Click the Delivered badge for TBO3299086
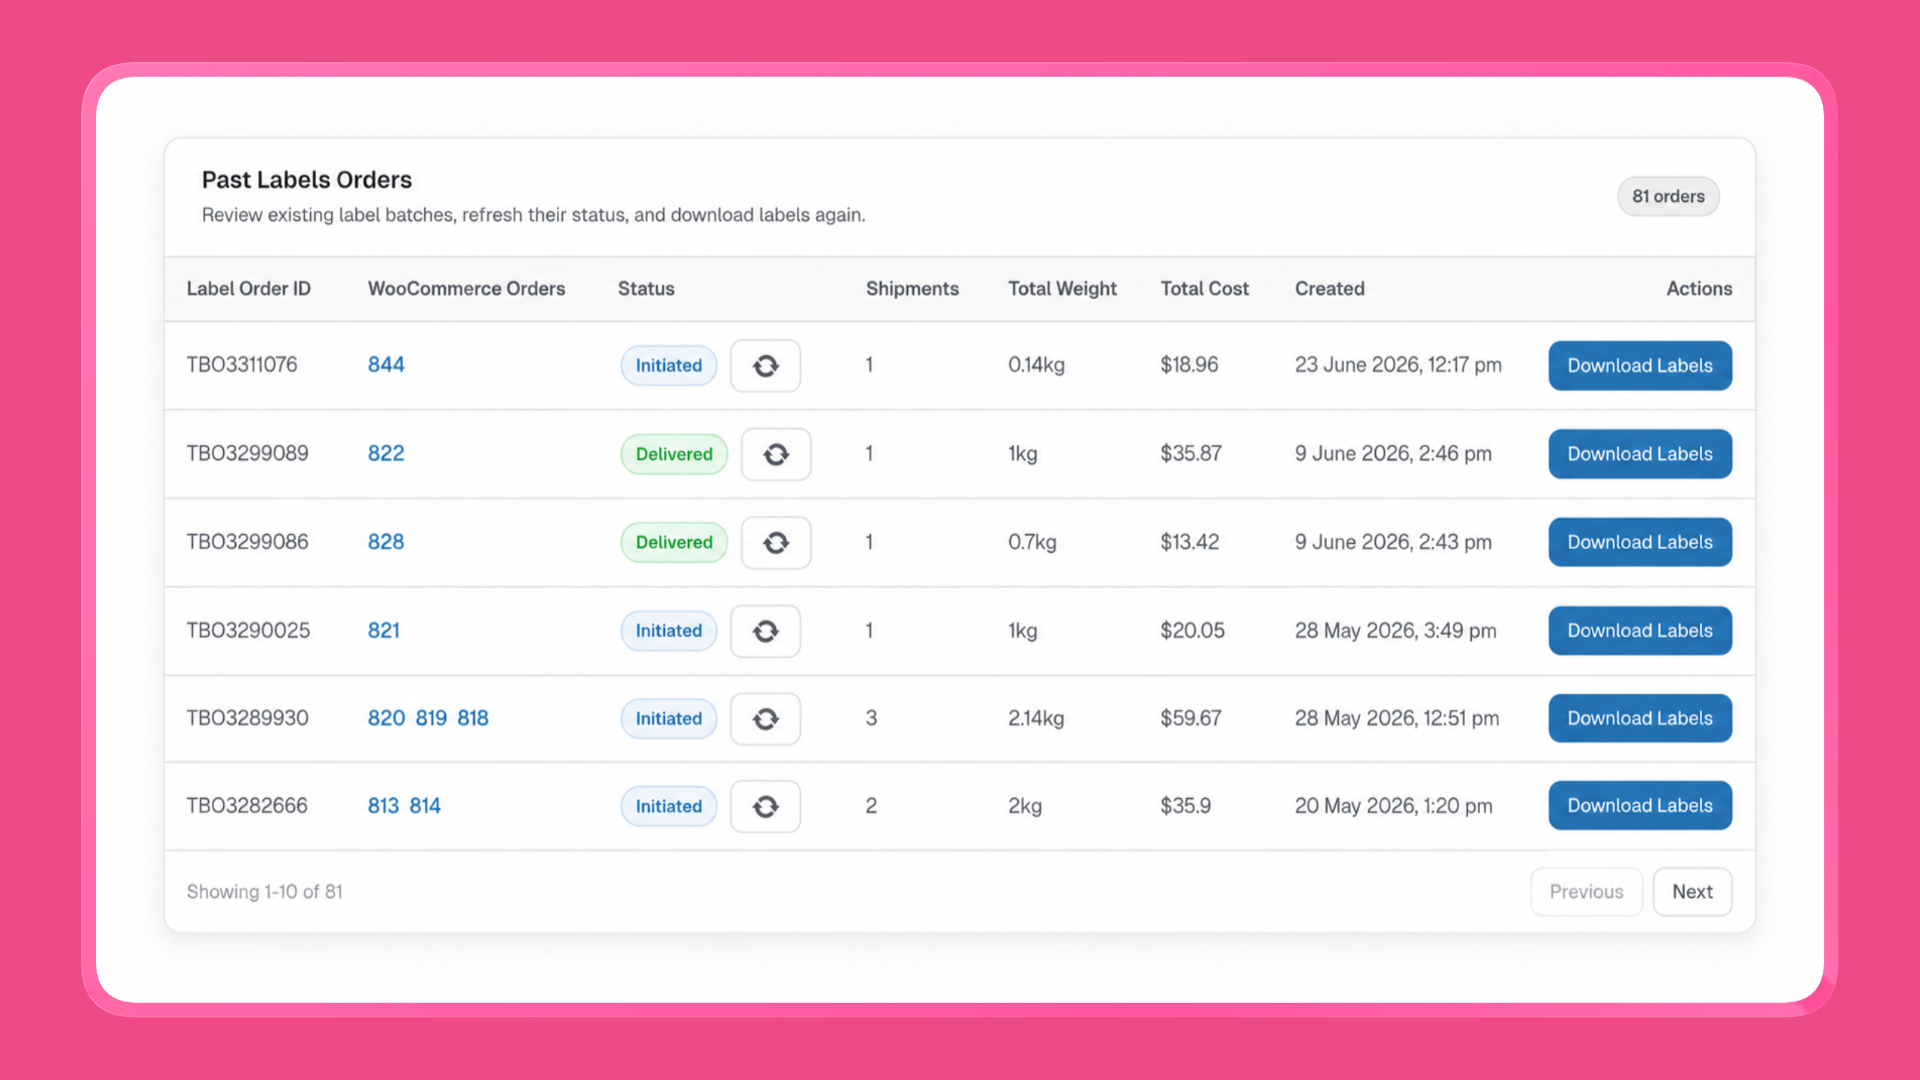 coord(674,542)
